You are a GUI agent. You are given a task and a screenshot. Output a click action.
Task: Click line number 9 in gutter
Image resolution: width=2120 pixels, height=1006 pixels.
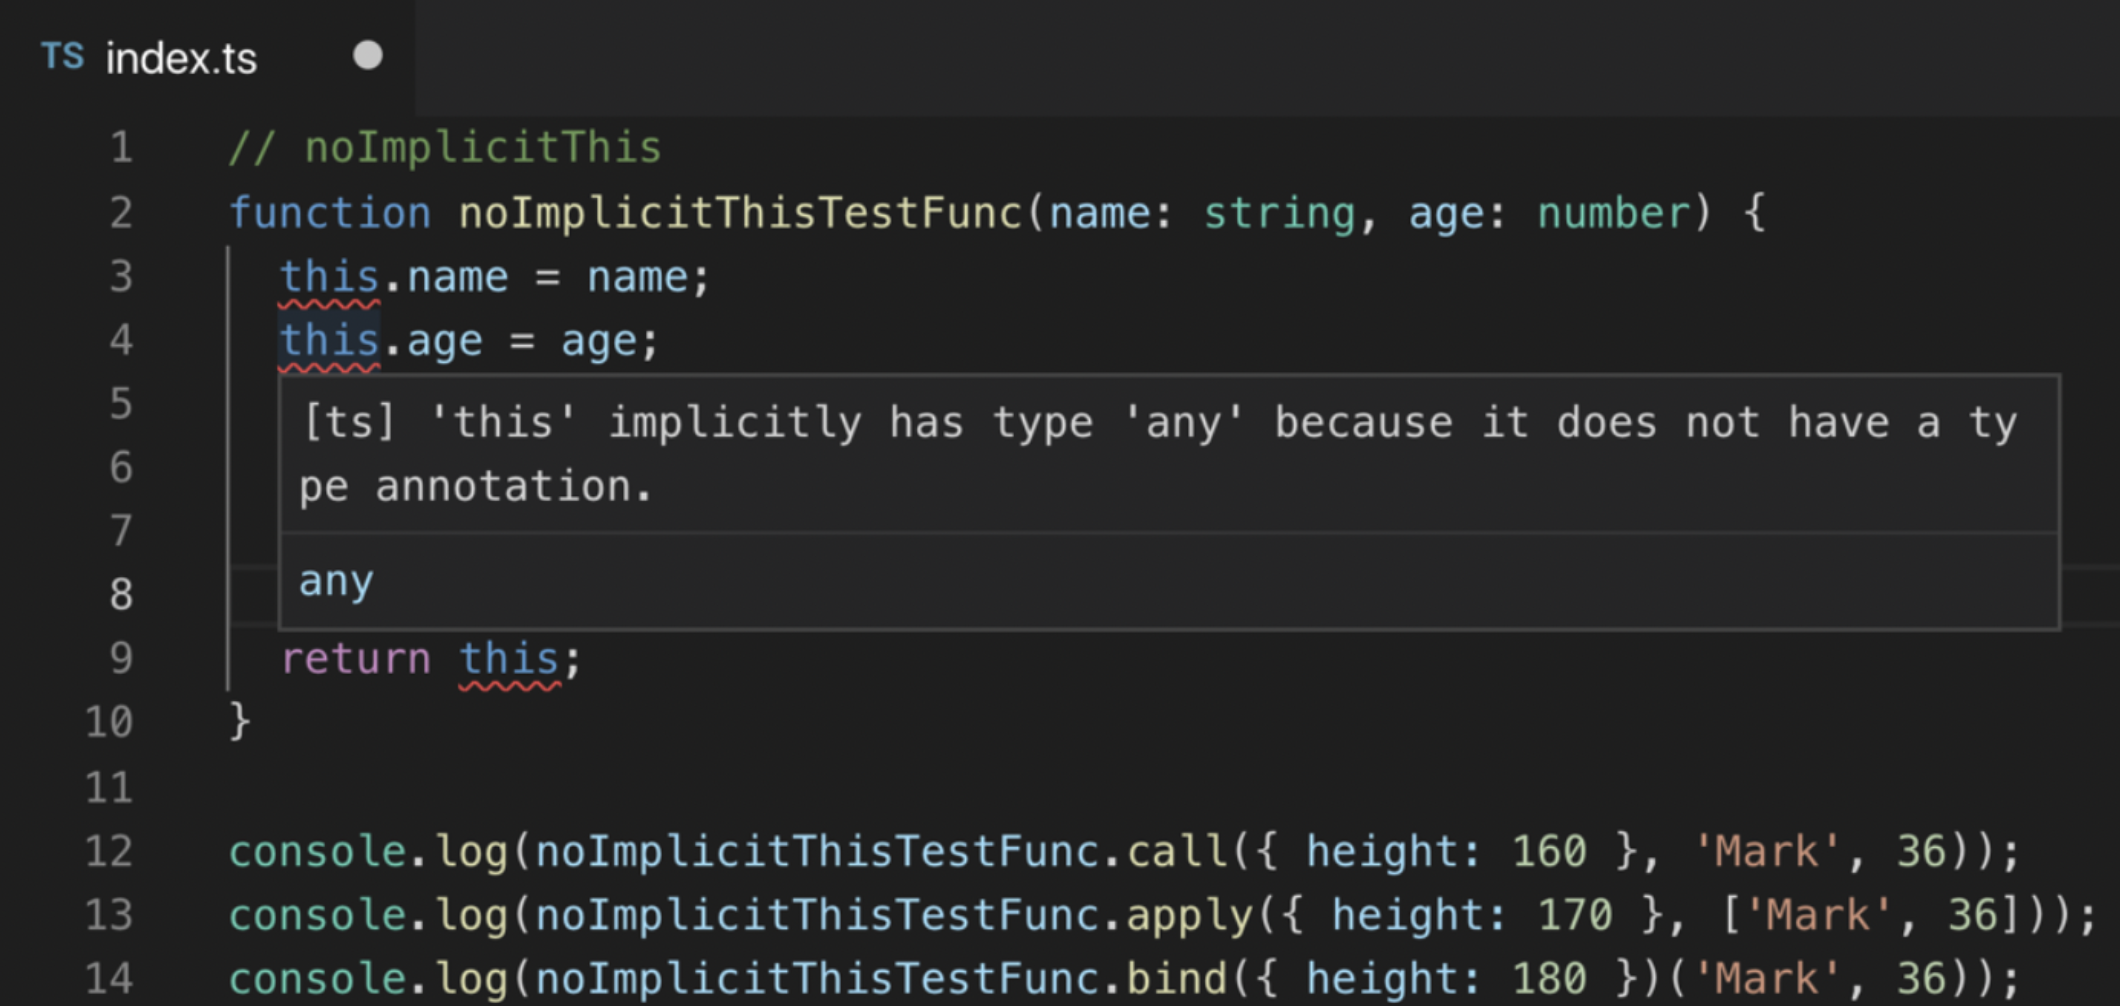[121, 658]
